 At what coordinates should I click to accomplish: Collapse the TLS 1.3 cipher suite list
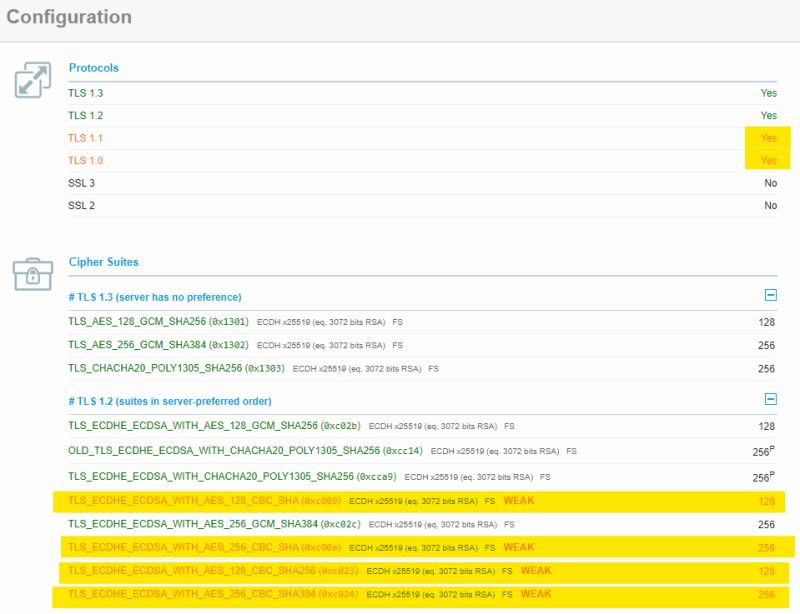click(x=771, y=297)
